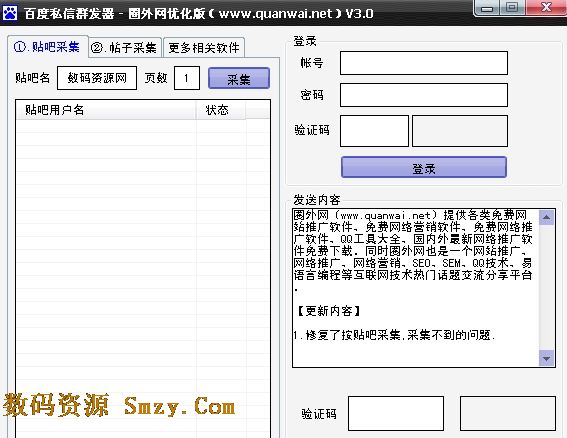The height and width of the screenshot is (438, 567).
Task: Click the 状态 column header
Action: (221, 110)
